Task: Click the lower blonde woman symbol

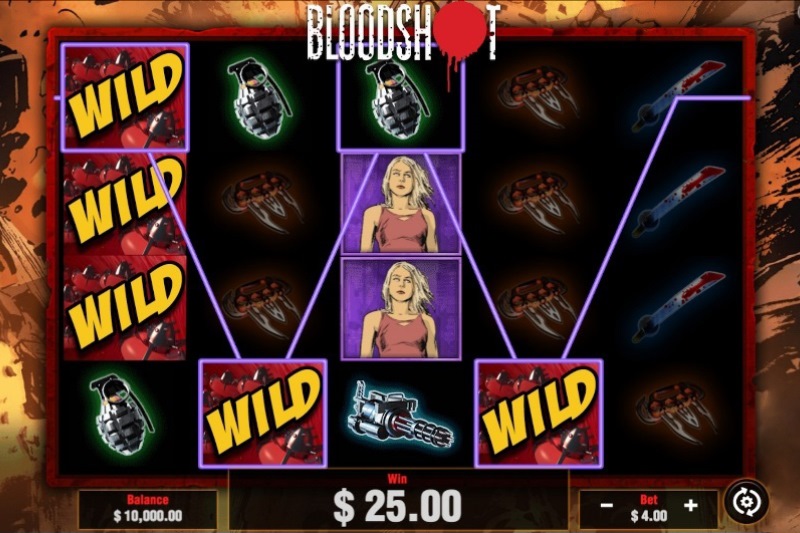Action: tap(401, 309)
